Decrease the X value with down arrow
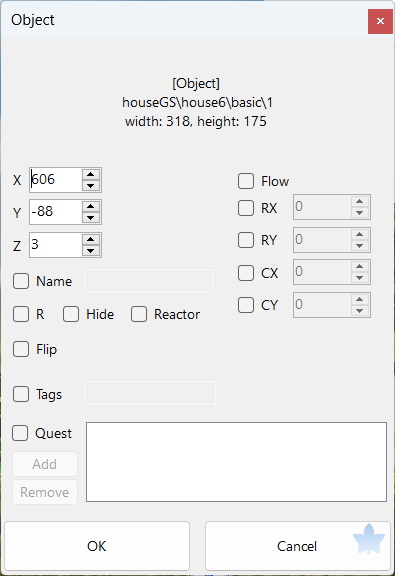Screen dimensions: 395x576 click(x=91, y=186)
